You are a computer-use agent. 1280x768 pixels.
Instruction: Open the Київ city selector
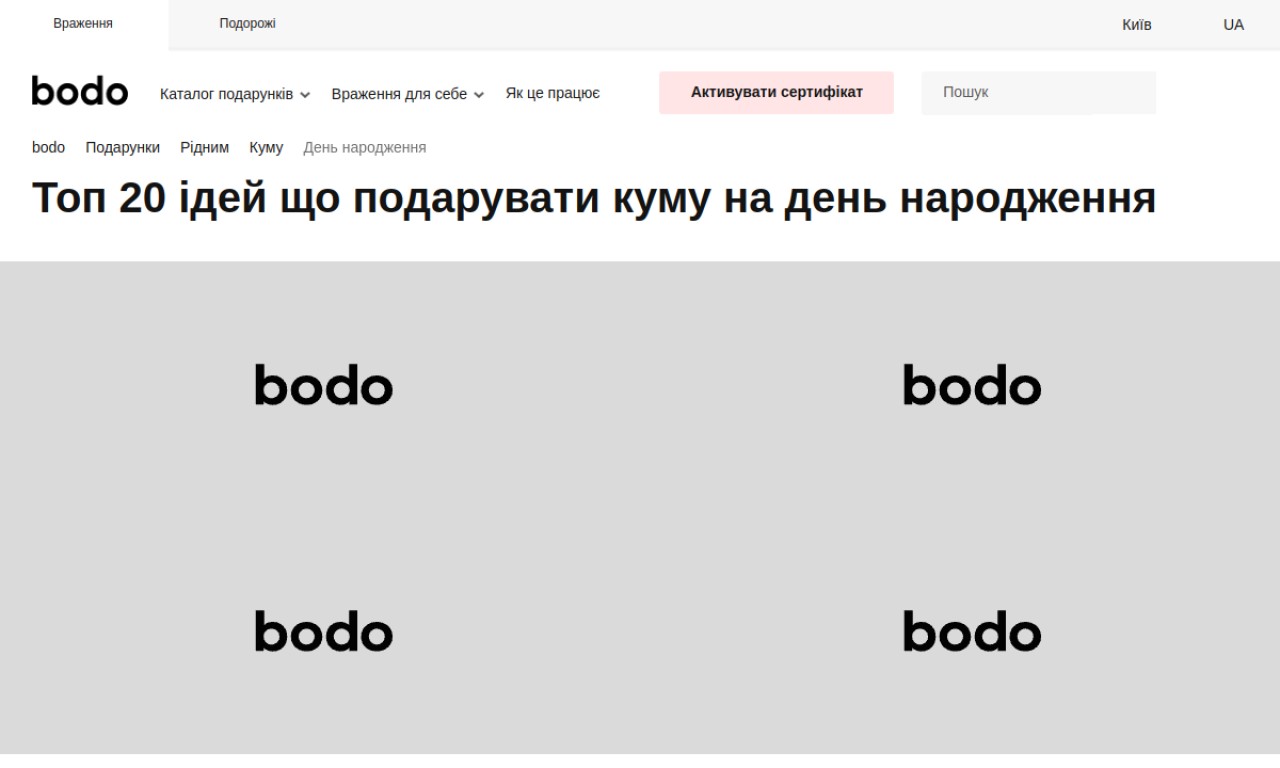tap(1137, 25)
